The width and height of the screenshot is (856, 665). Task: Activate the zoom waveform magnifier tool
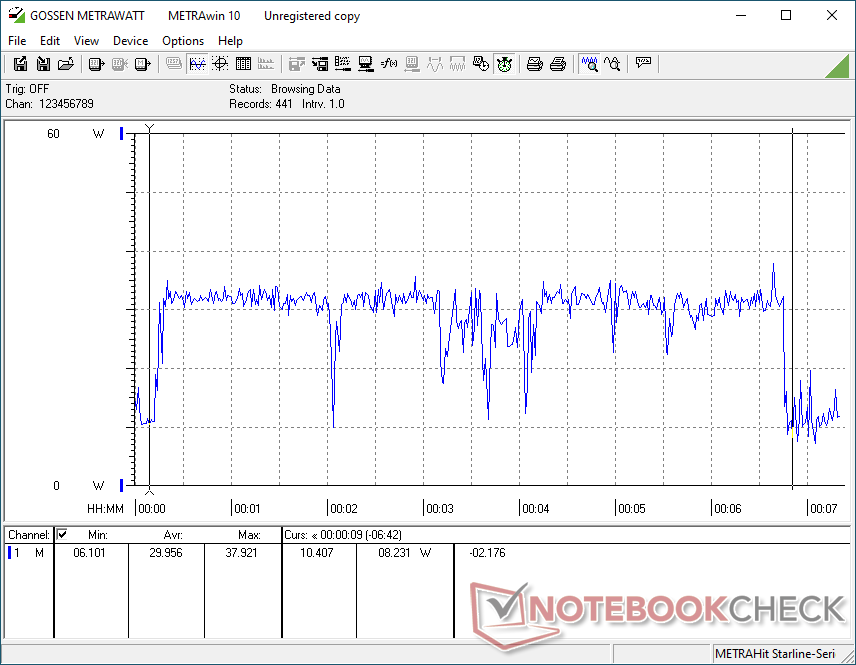589,64
